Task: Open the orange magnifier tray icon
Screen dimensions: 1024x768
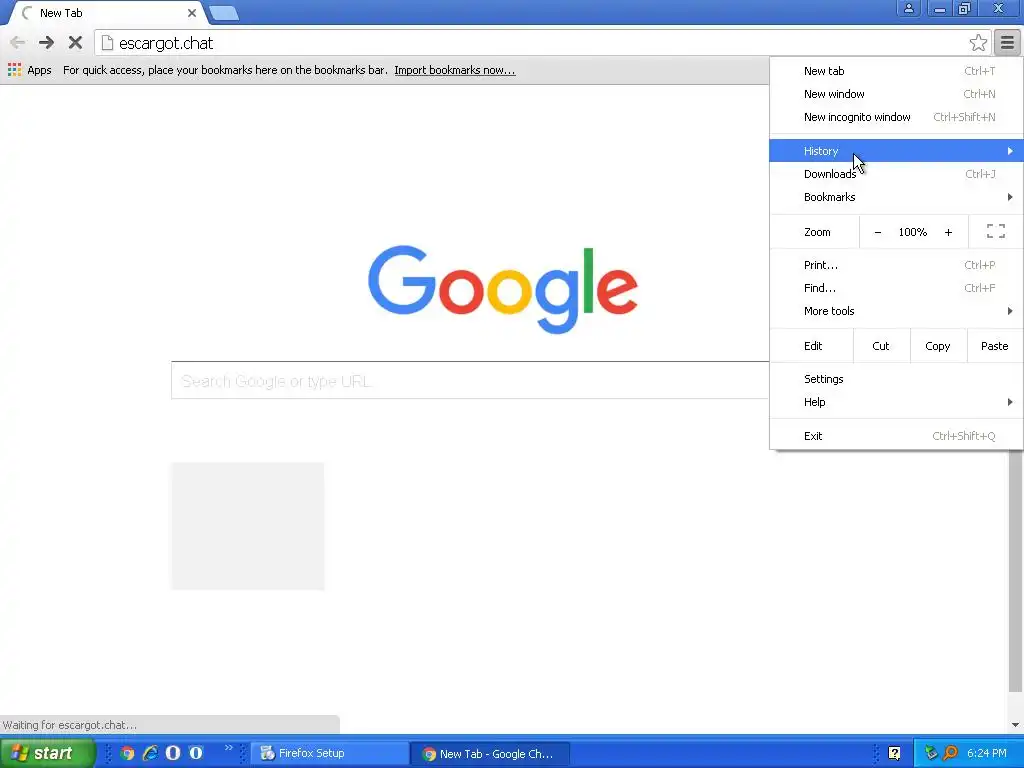Action: [x=951, y=753]
